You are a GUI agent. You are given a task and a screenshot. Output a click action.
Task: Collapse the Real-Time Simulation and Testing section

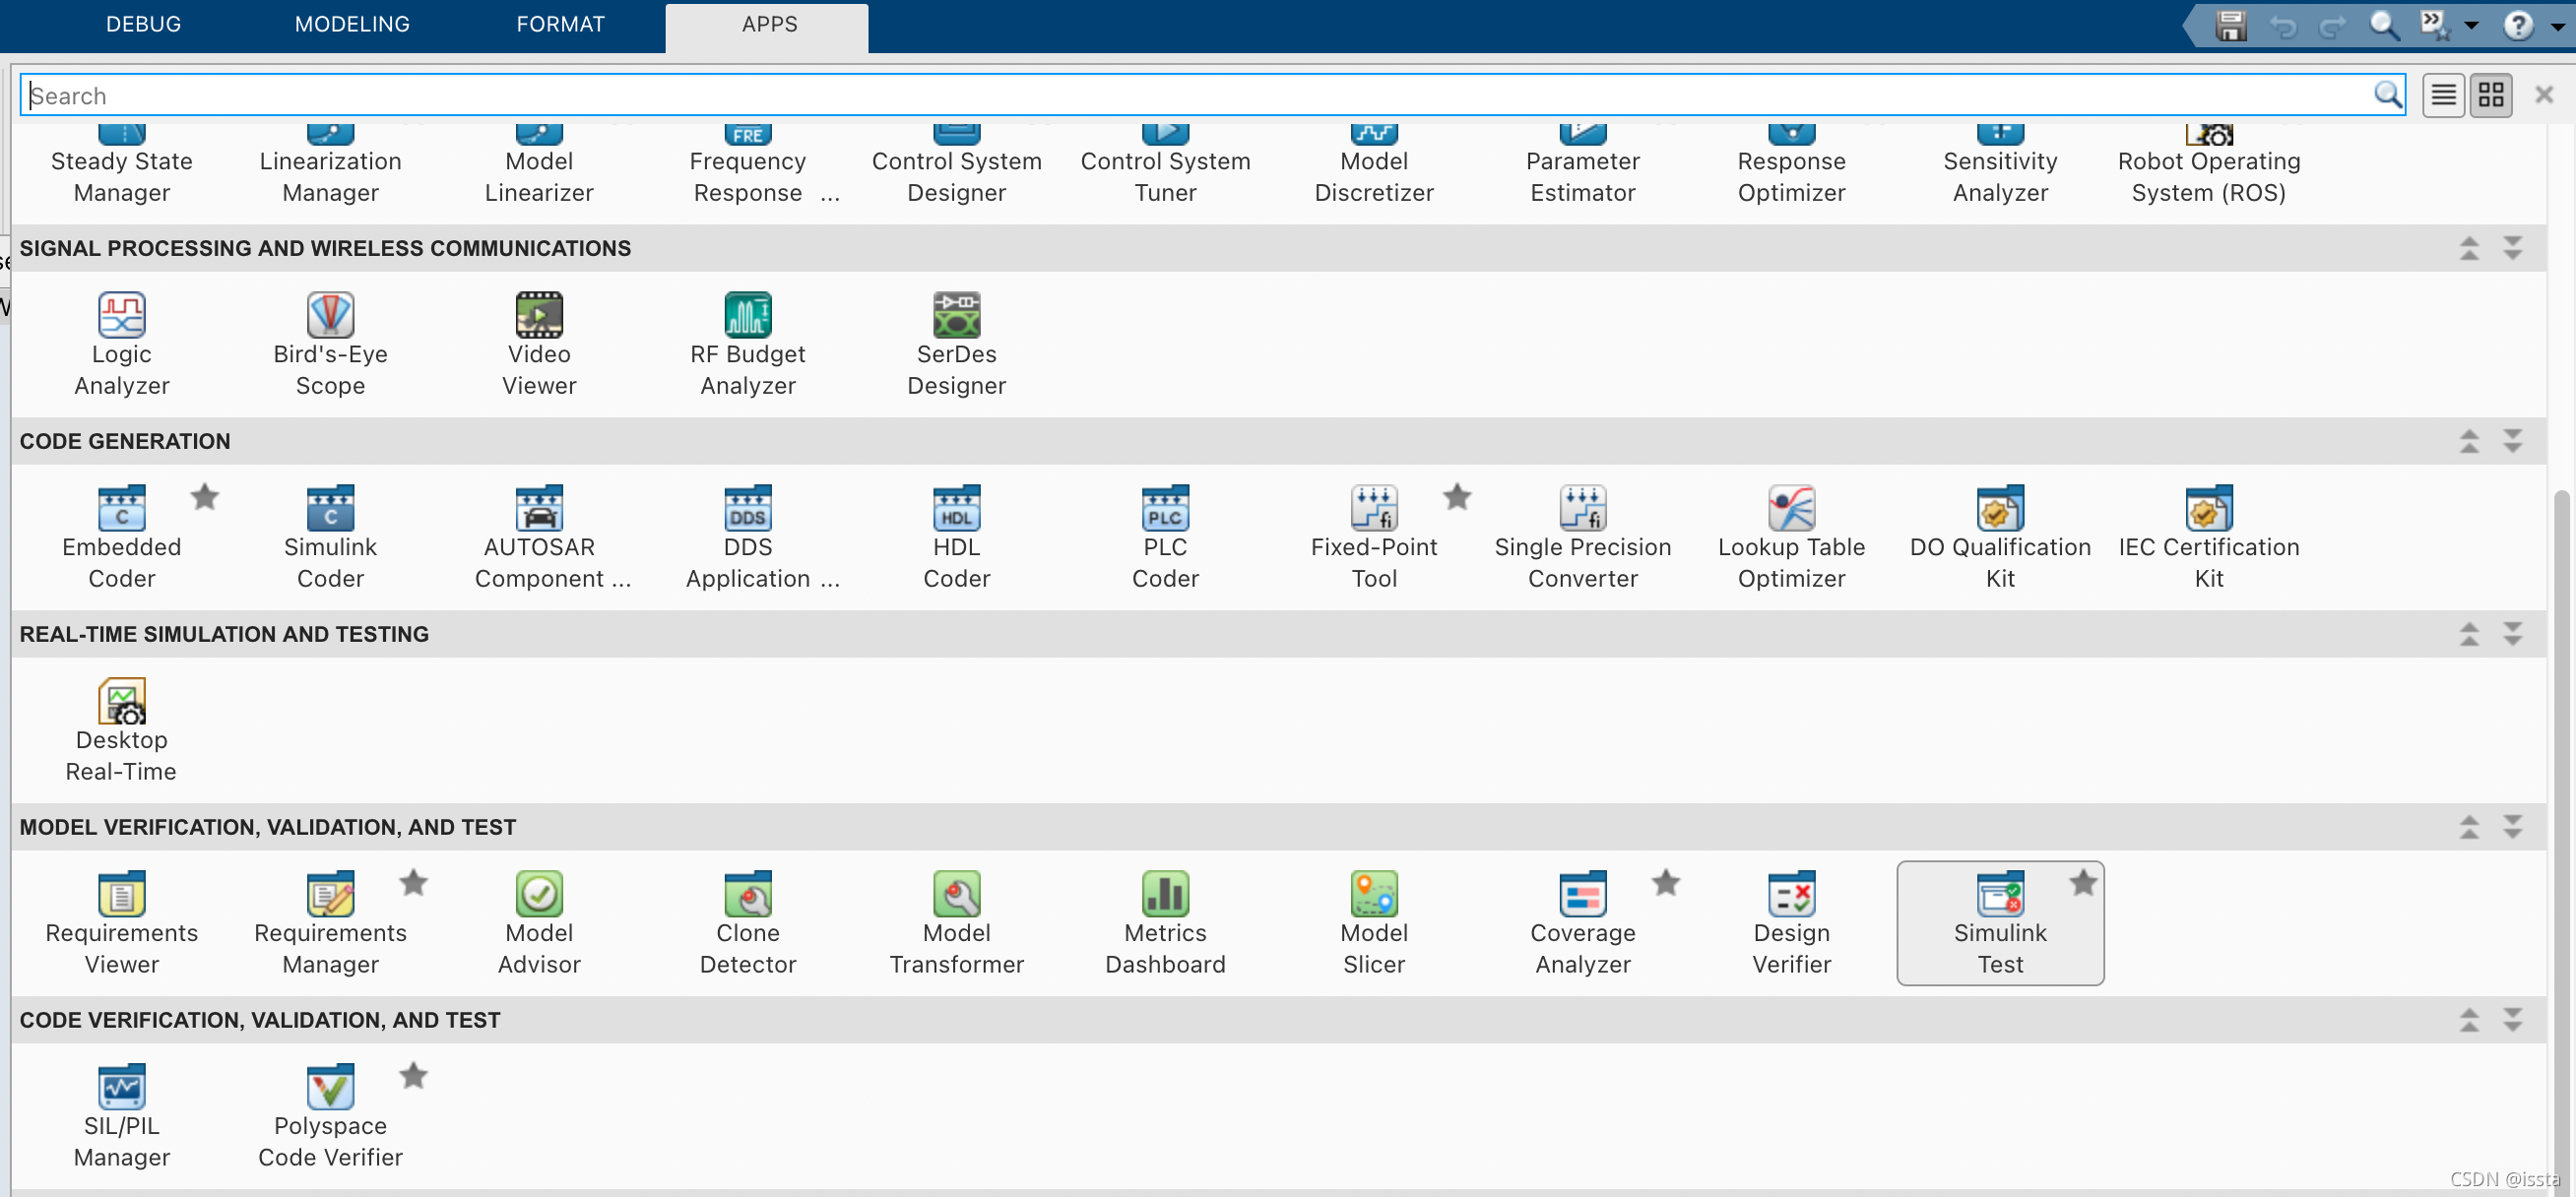pyautogui.click(x=2469, y=634)
